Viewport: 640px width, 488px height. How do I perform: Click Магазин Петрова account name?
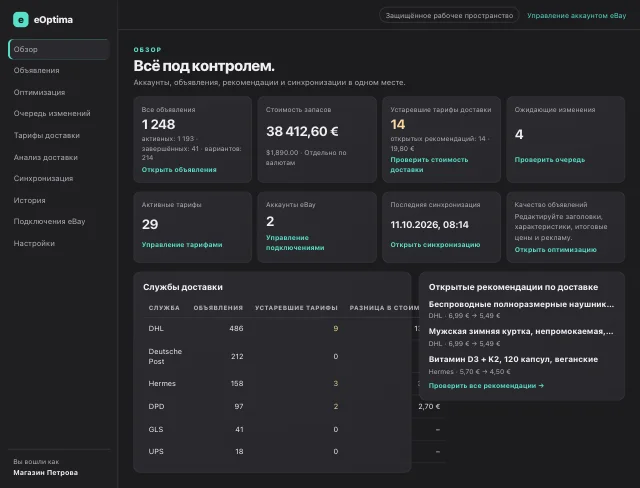[x=45, y=472]
